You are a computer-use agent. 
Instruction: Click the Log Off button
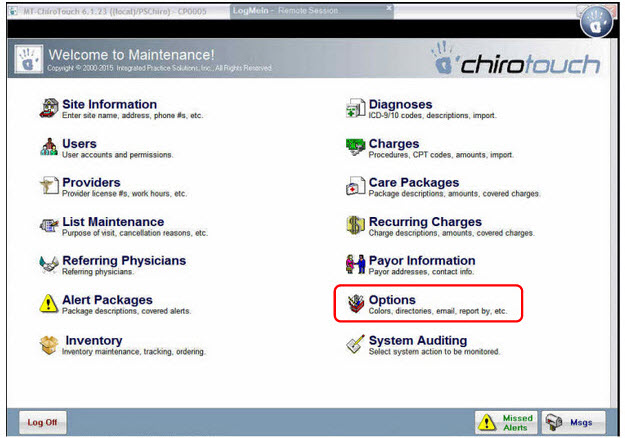coord(43,422)
